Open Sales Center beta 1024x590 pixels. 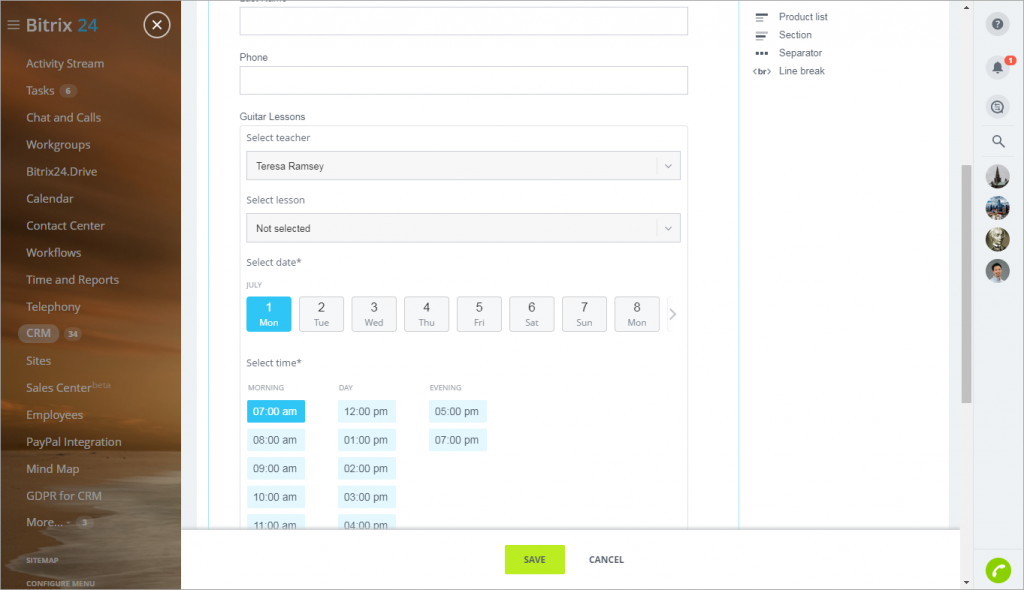68,387
